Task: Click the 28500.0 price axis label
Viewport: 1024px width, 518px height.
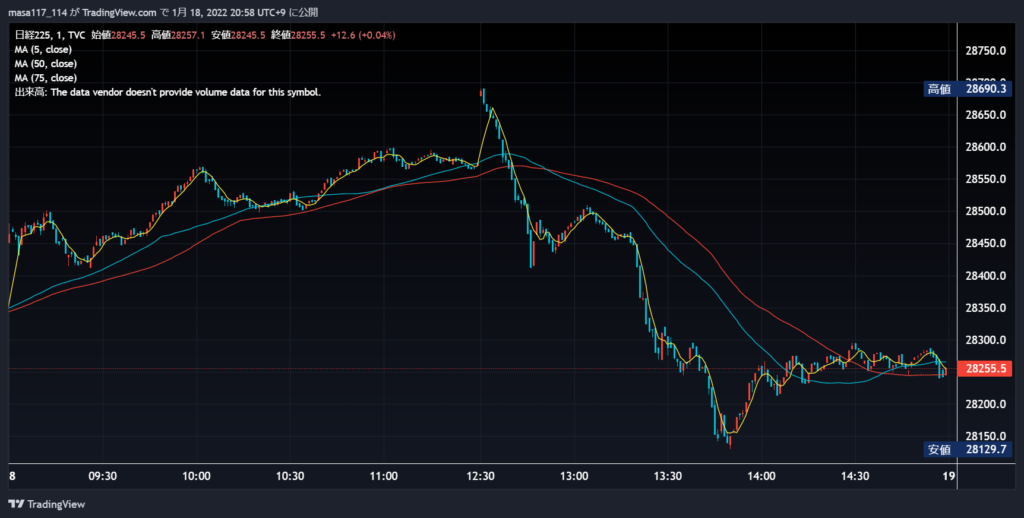Action: tap(985, 212)
